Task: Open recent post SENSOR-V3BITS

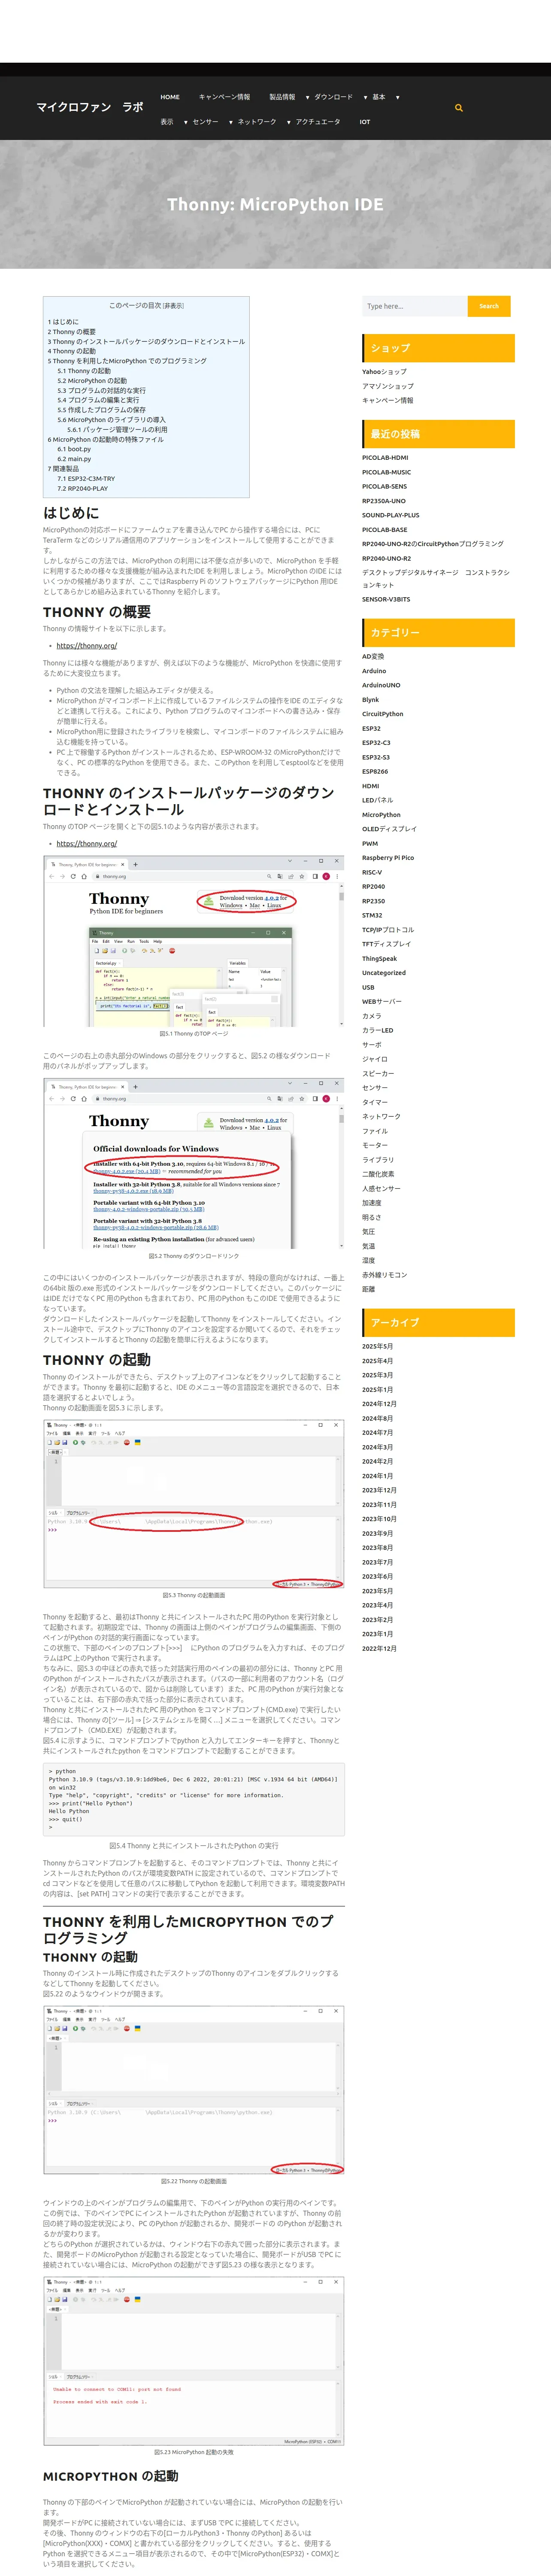Action: point(386,600)
